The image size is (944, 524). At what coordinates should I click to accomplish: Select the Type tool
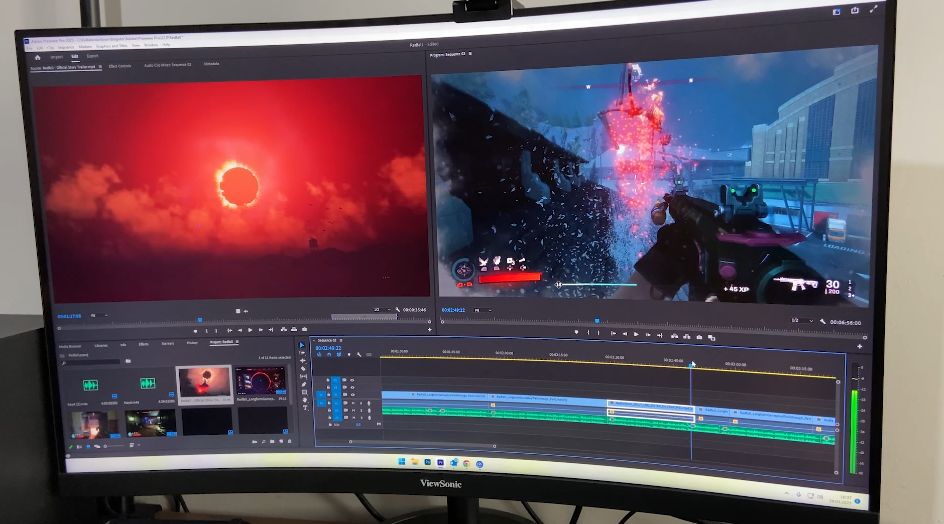click(305, 408)
